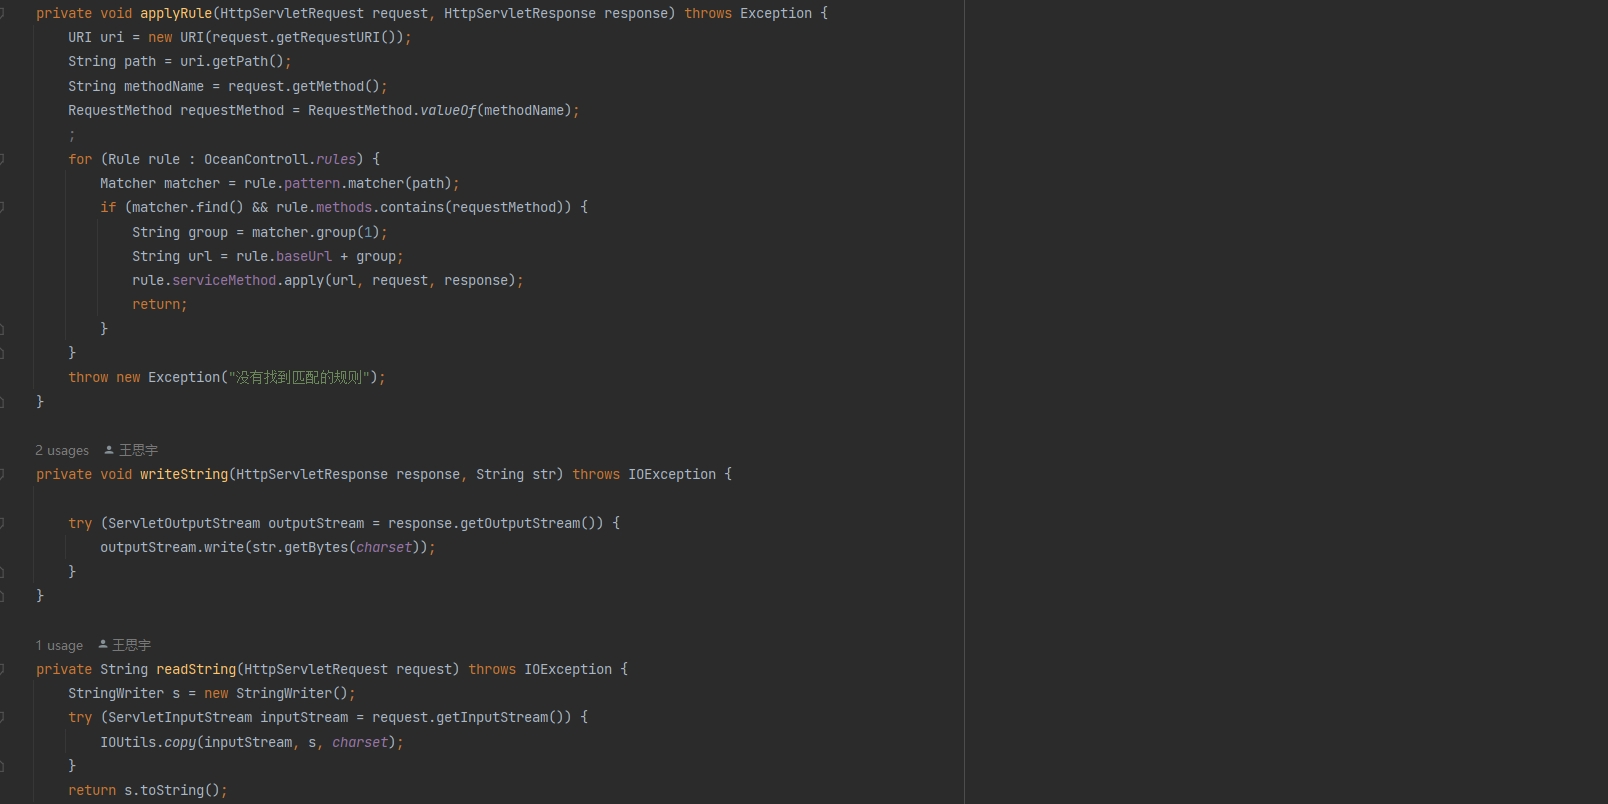Fold the readString method at its signature line
Screen dimensions: 1608x804
tap(2, 669)
